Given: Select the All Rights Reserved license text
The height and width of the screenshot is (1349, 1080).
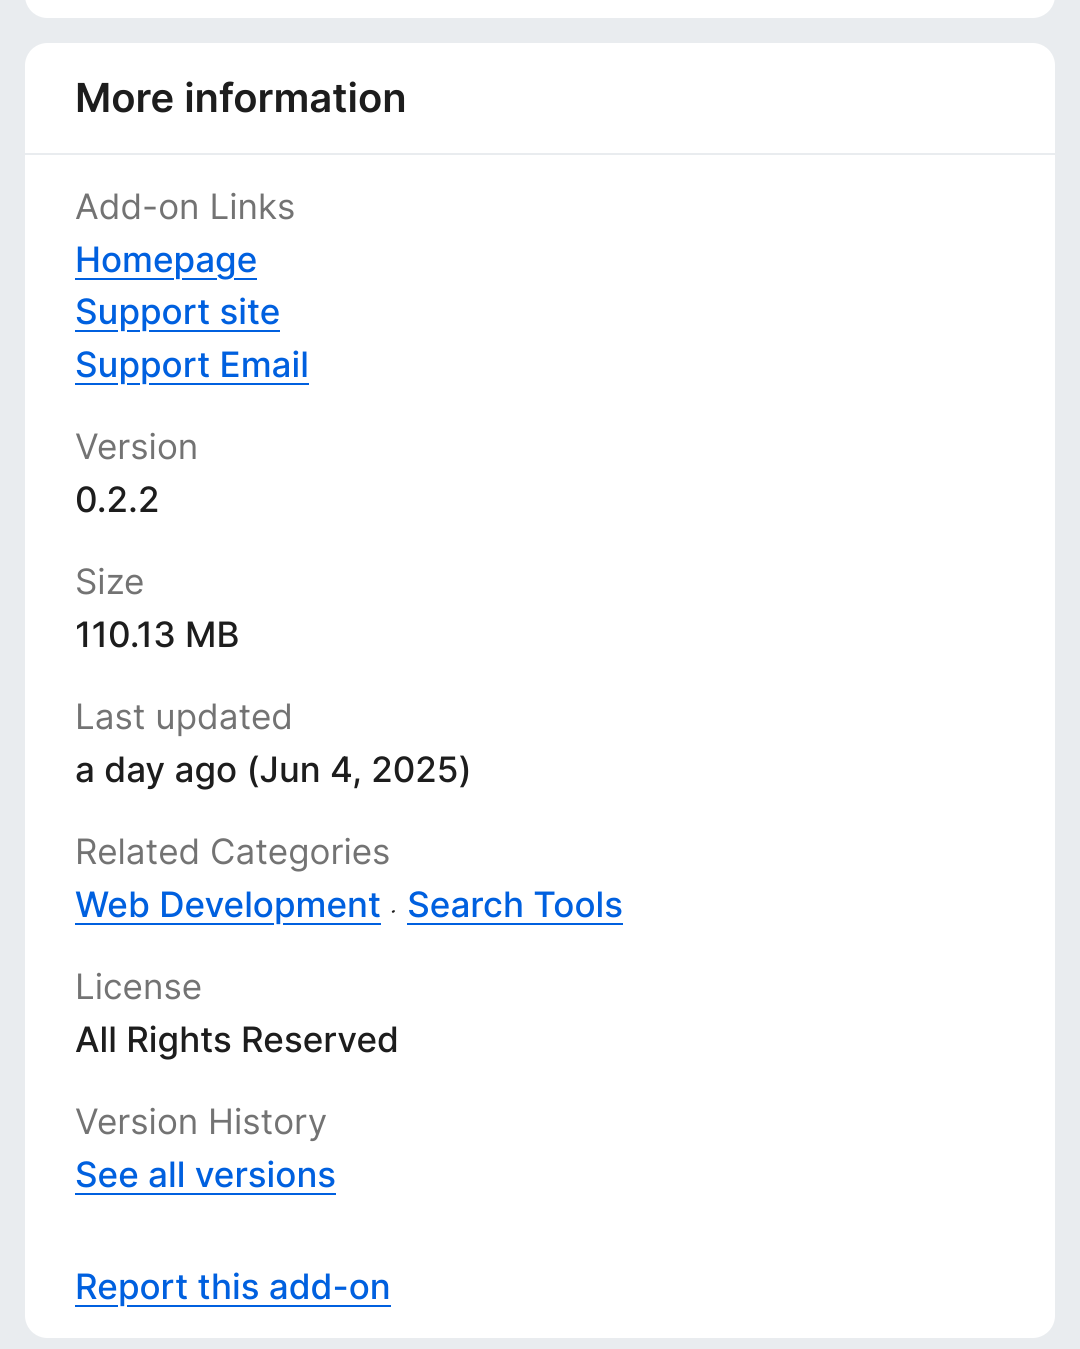Looking at the screenshot, I should point(237,1040).
